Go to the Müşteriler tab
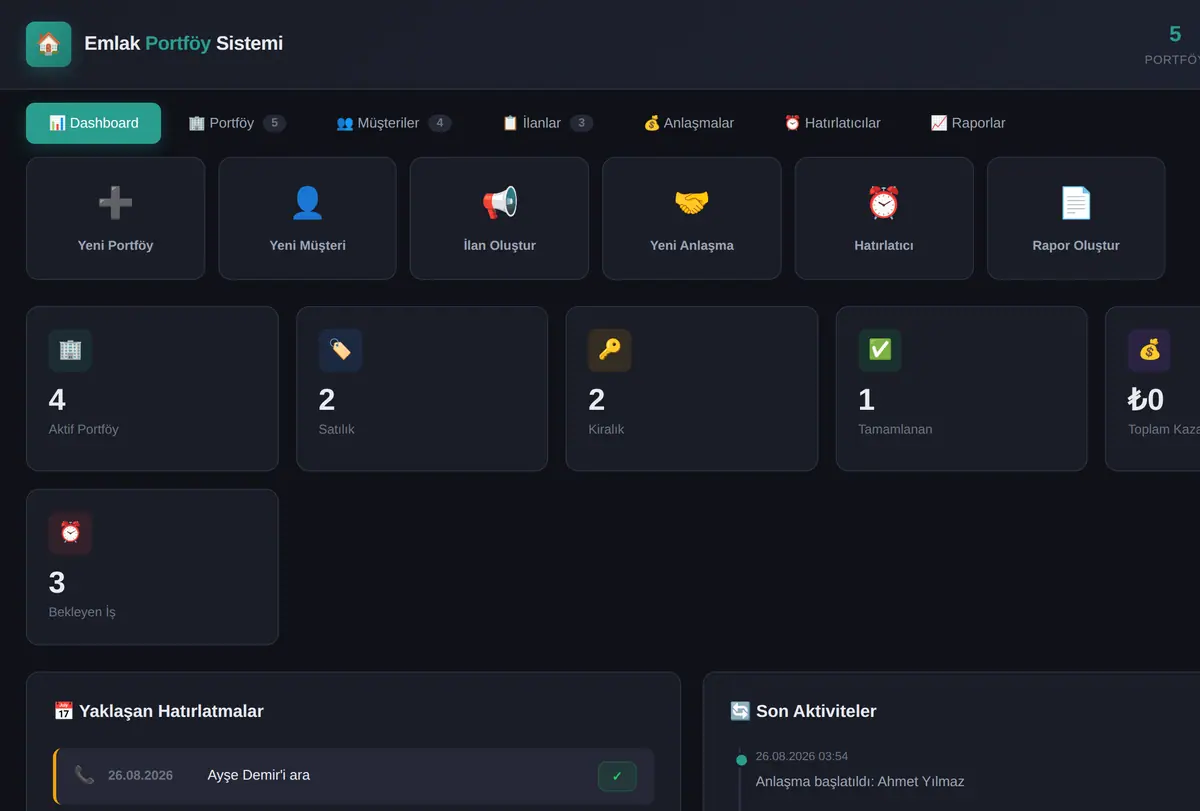1200x811 pixels. point(394,123)
